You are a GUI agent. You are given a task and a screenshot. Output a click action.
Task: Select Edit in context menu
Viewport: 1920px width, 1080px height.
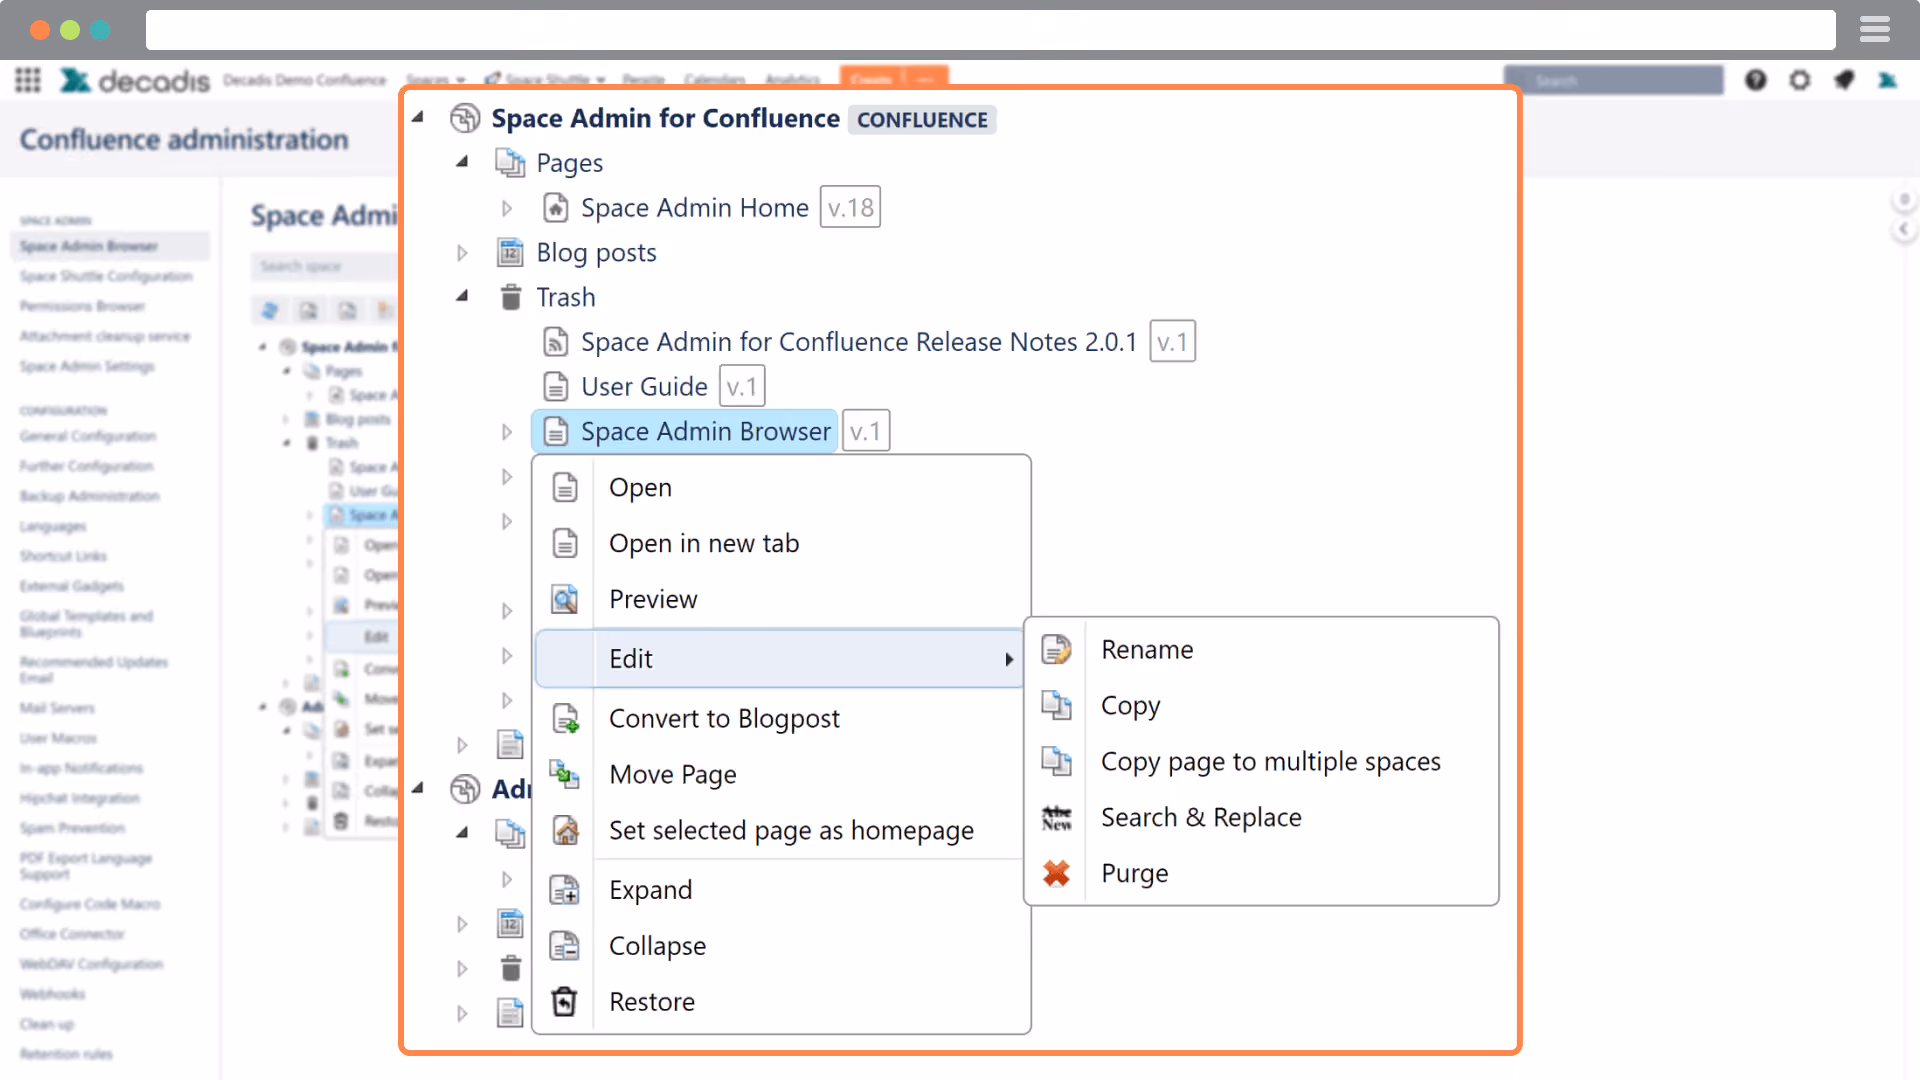coord(780,659)
